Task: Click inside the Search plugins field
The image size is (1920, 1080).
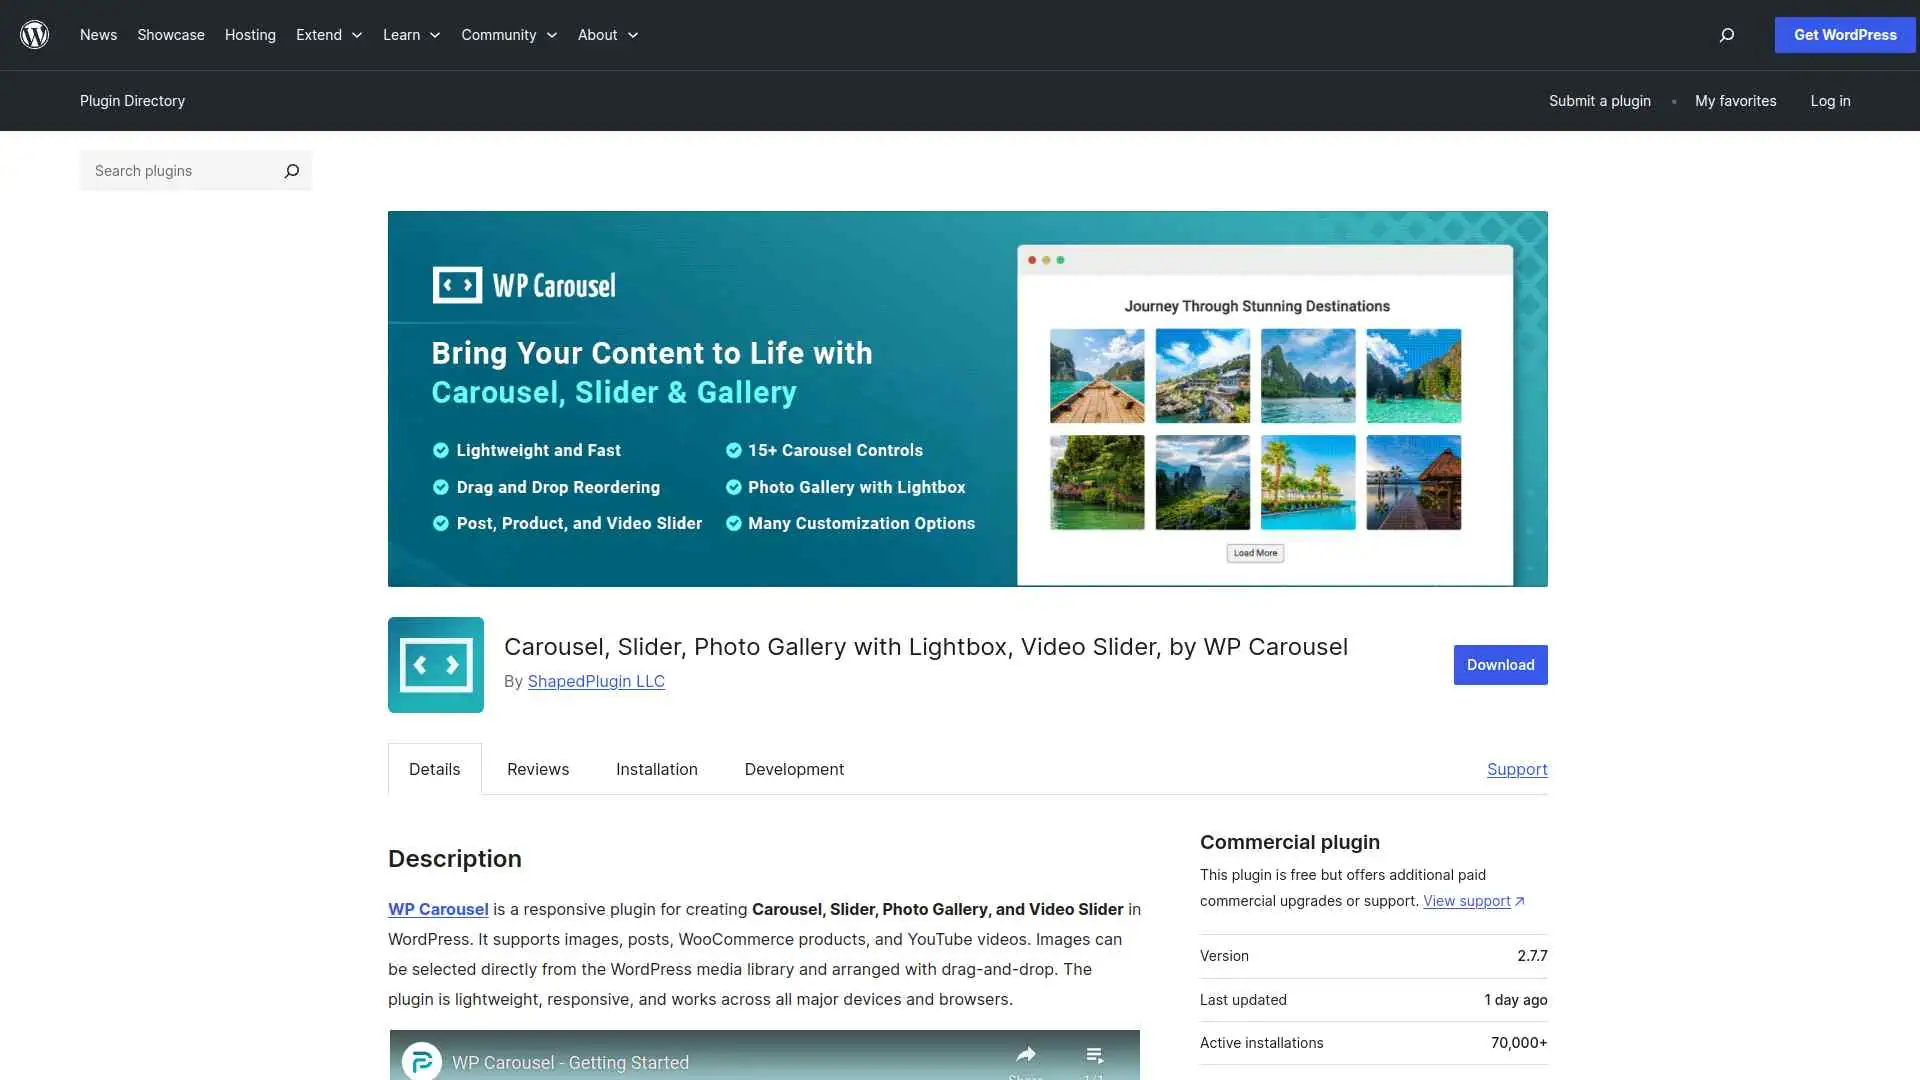Action: tap(170, 170)
